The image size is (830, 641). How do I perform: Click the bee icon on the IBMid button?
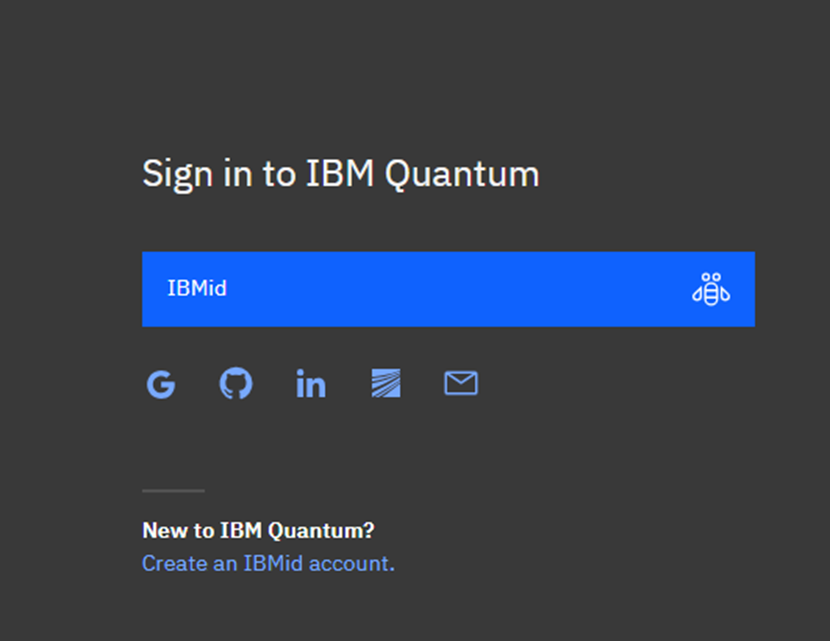point(710,289)
